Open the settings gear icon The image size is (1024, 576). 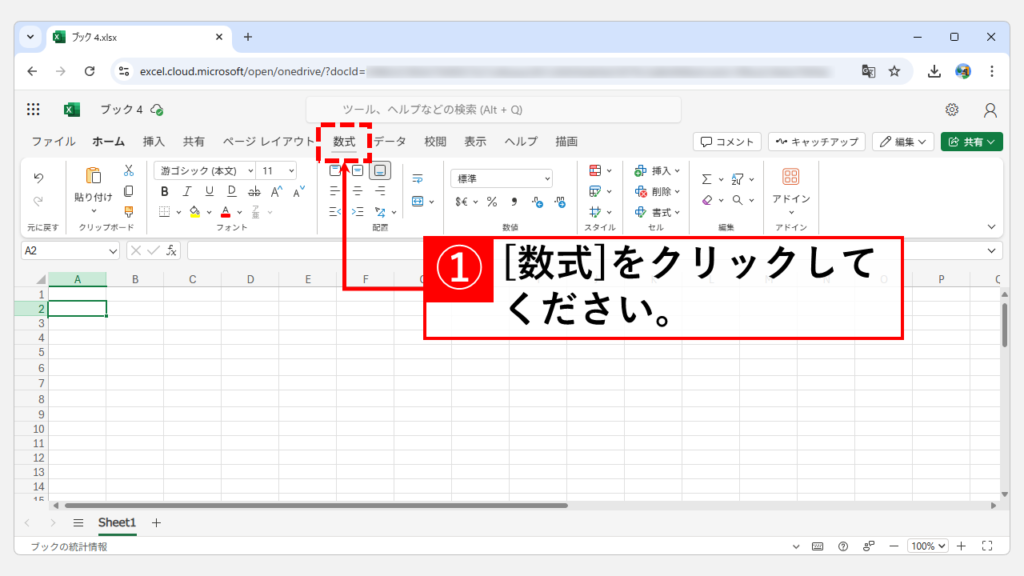pyautogui.click(x=952, y=110)
